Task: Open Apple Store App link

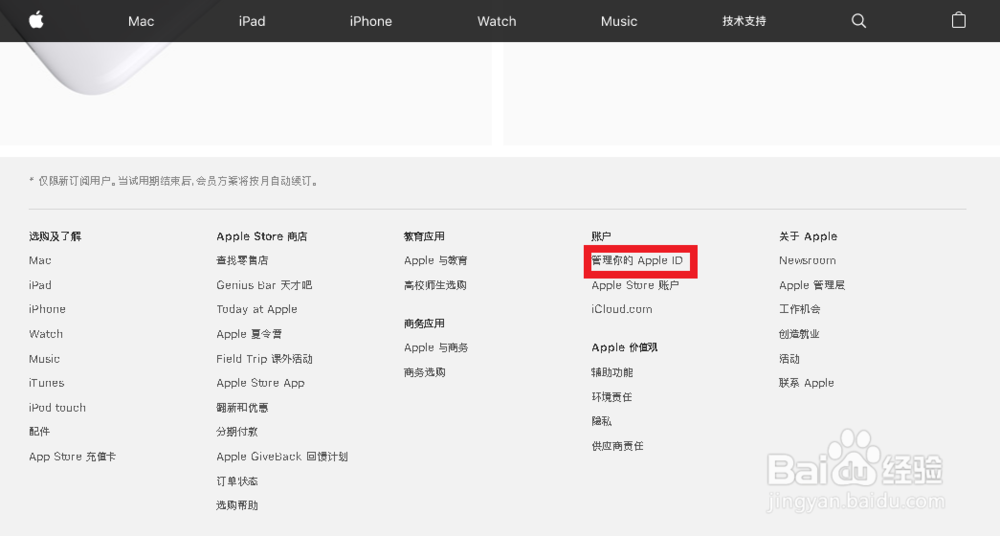Action: click(x=260, y=383)
